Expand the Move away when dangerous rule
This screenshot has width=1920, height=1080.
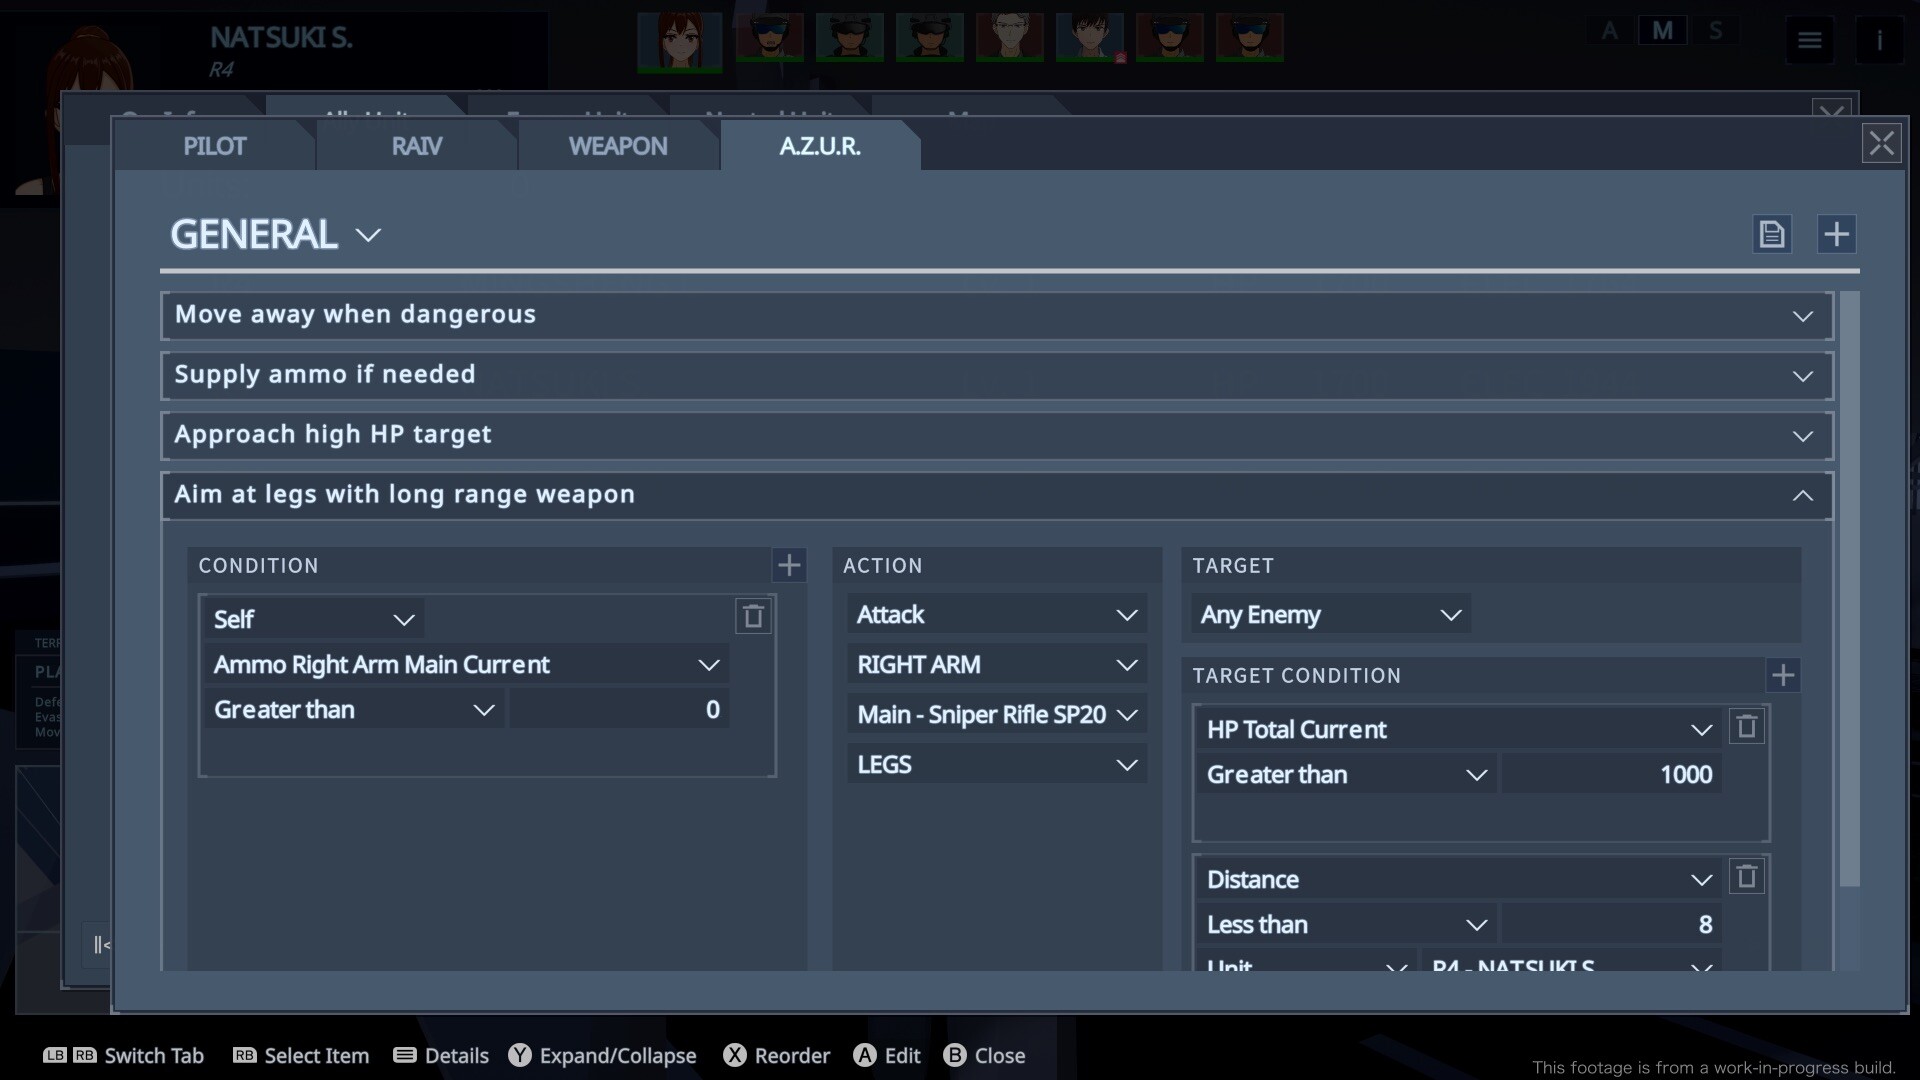[1803, 316]
